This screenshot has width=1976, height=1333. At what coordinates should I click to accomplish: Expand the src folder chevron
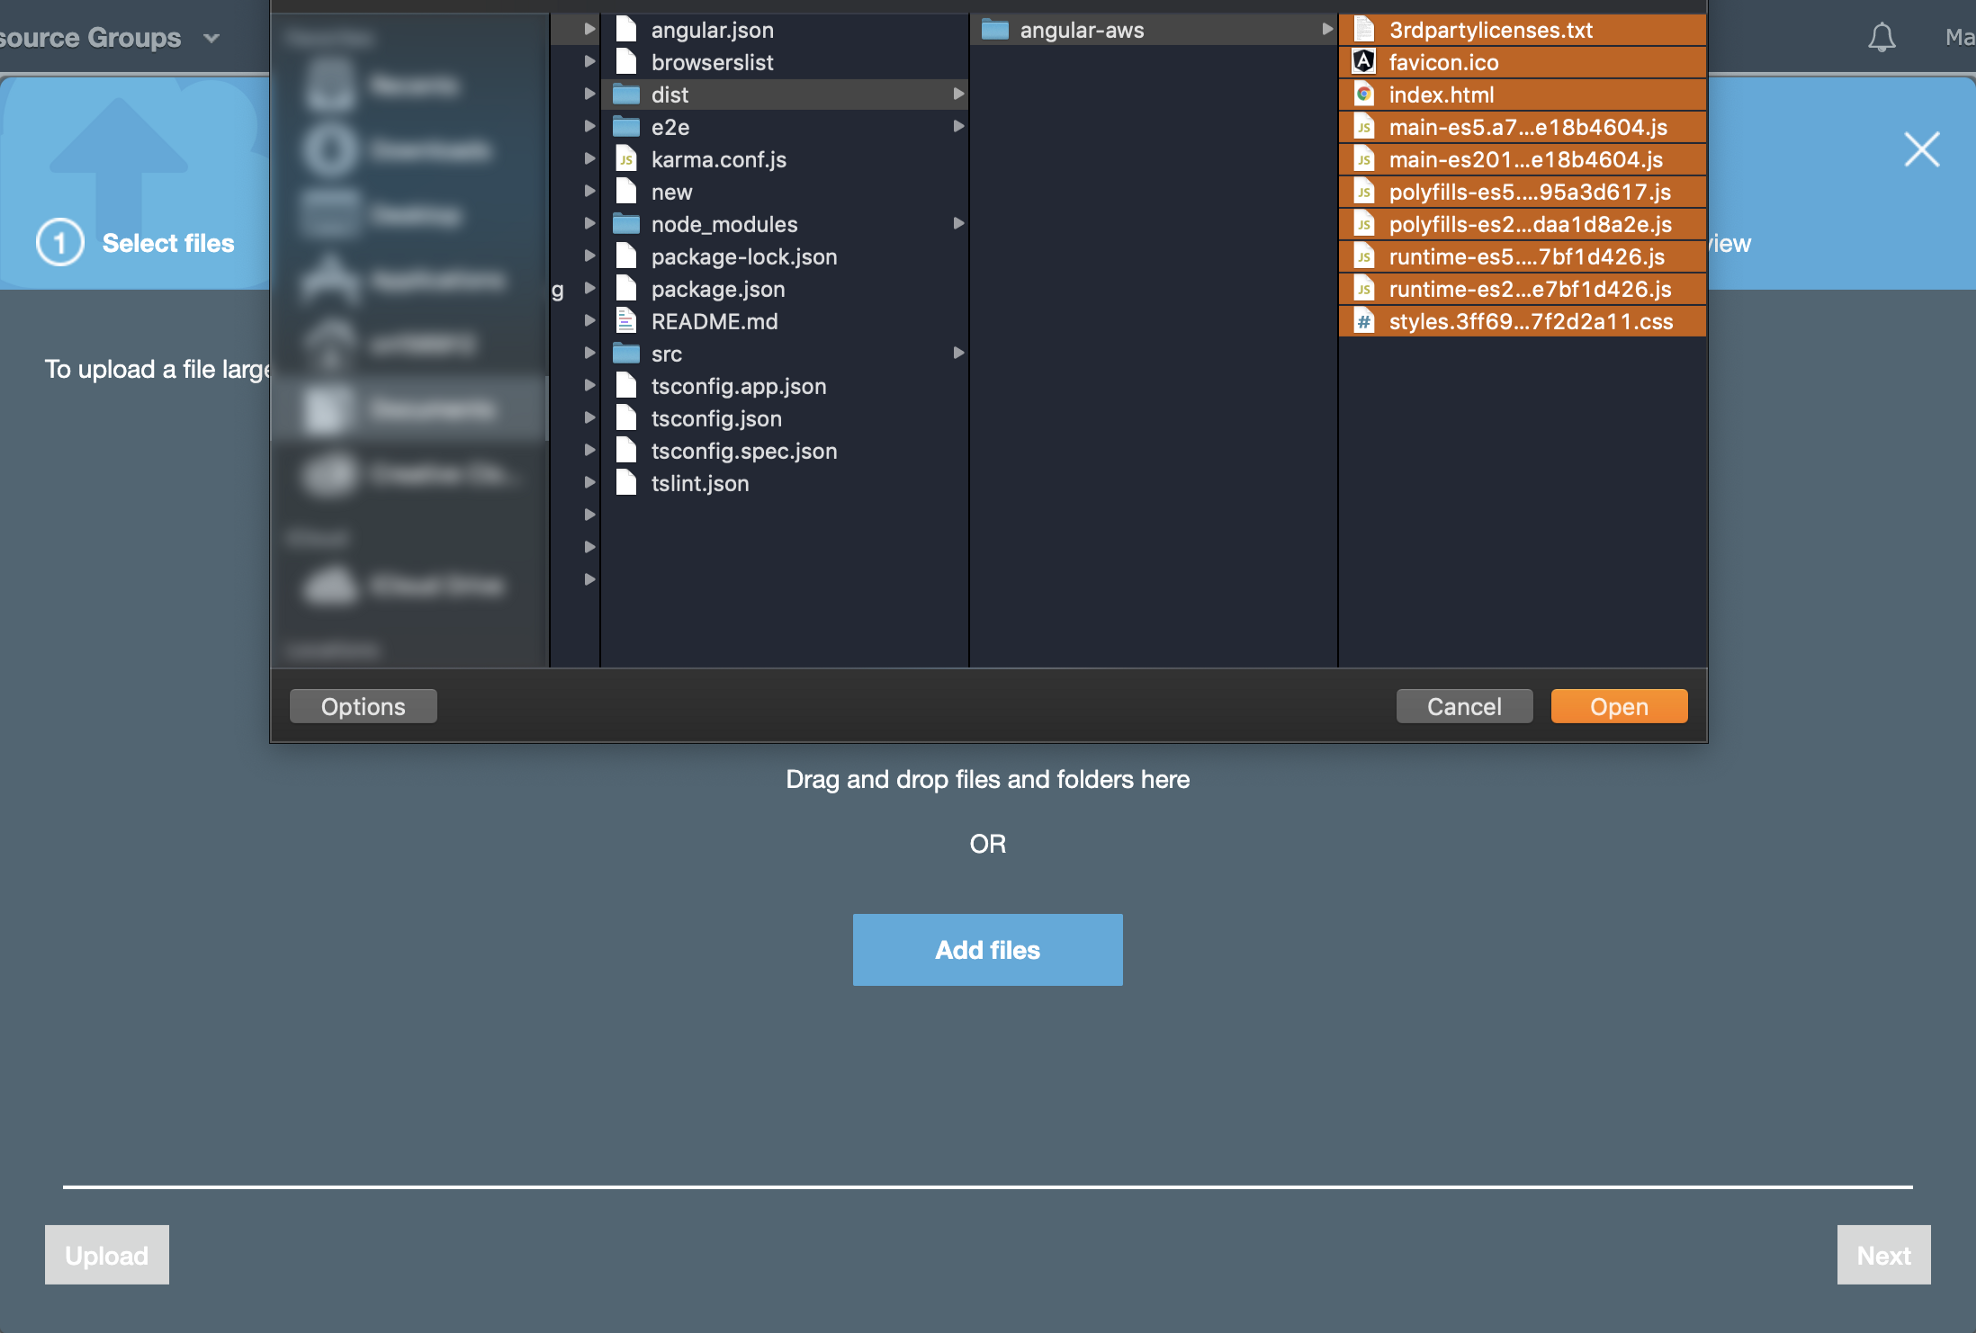coord(958,353)
